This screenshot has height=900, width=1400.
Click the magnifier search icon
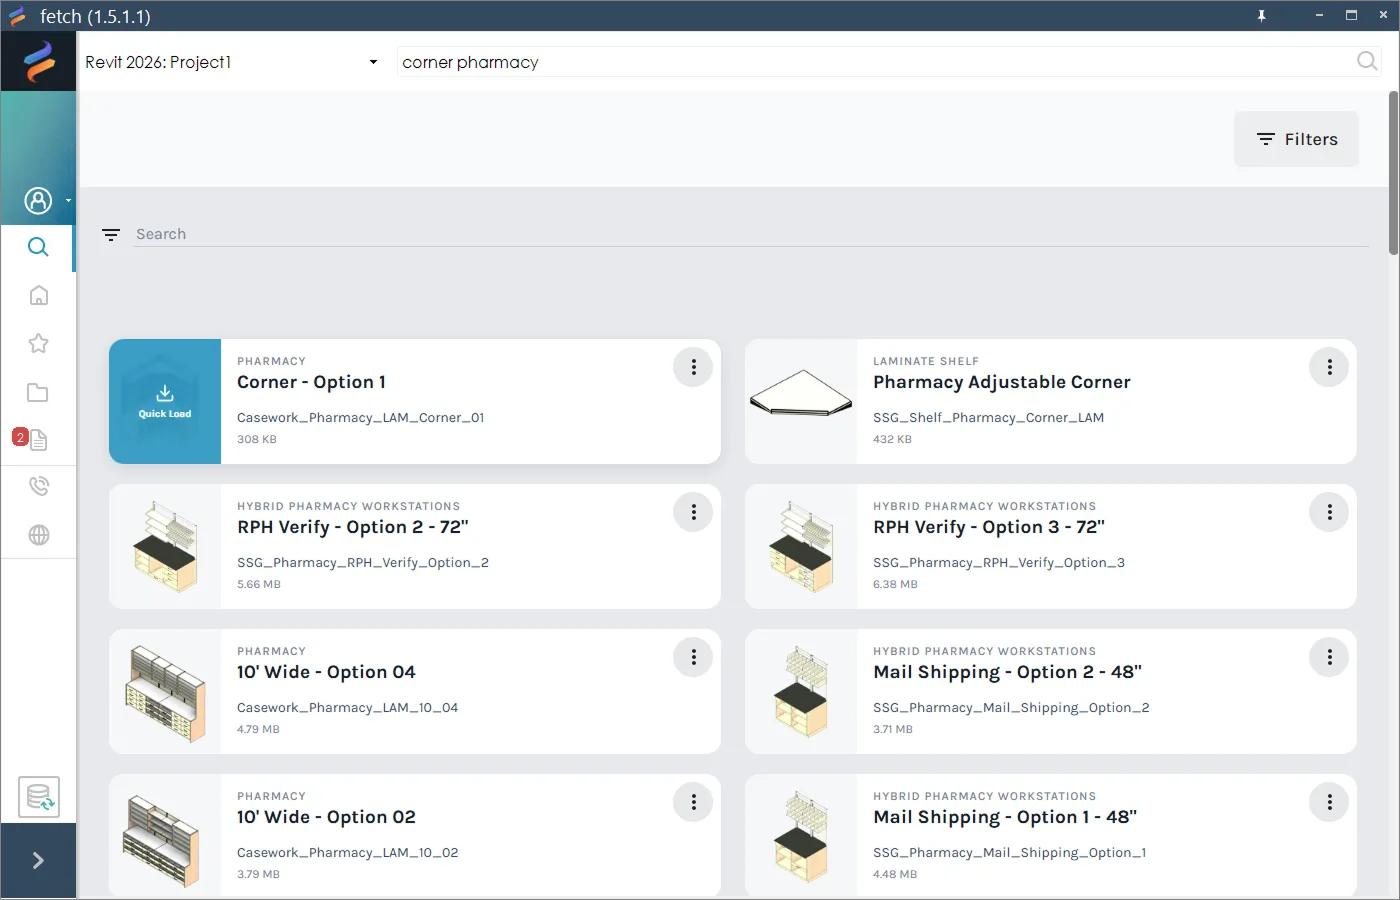[x=1367, y=61]
